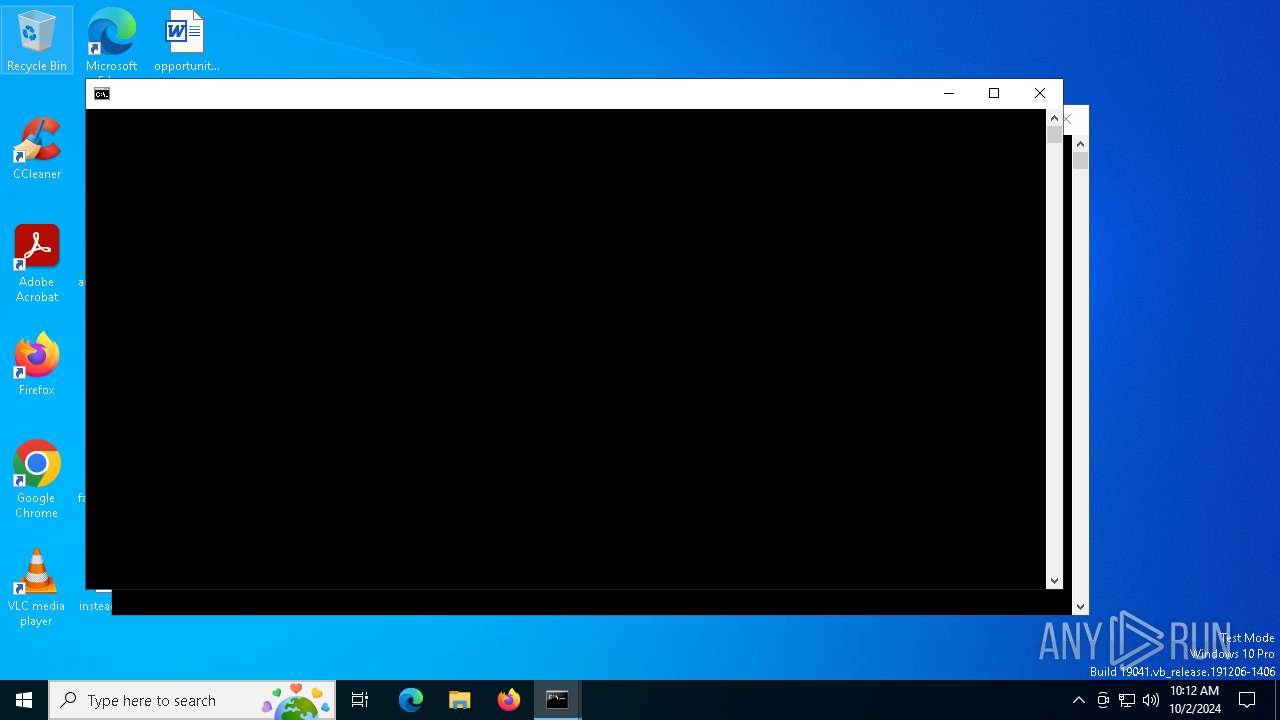
Task: Launch the Adobe Acrobat desktop shortcut
Action: coord(37,264)
